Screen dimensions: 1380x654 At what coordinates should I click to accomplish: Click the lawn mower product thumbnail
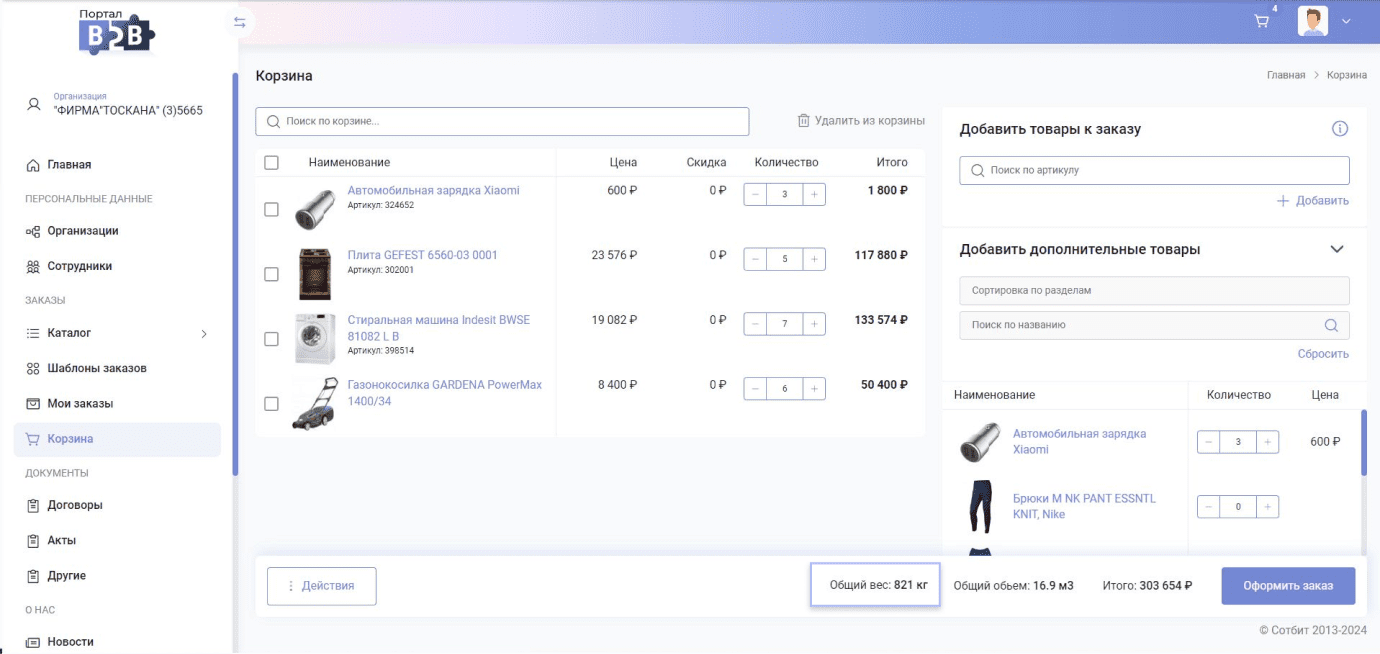point(314,403)
